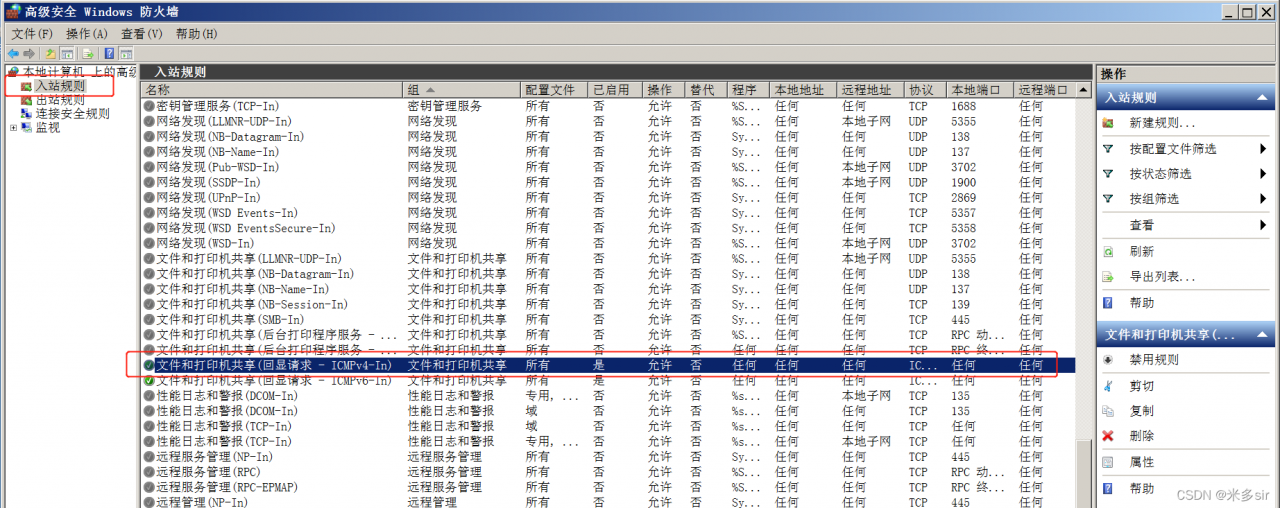1280x508 pixels.
Task: Collapse the 入站规则 actions section header
Action: point(1186,98)
